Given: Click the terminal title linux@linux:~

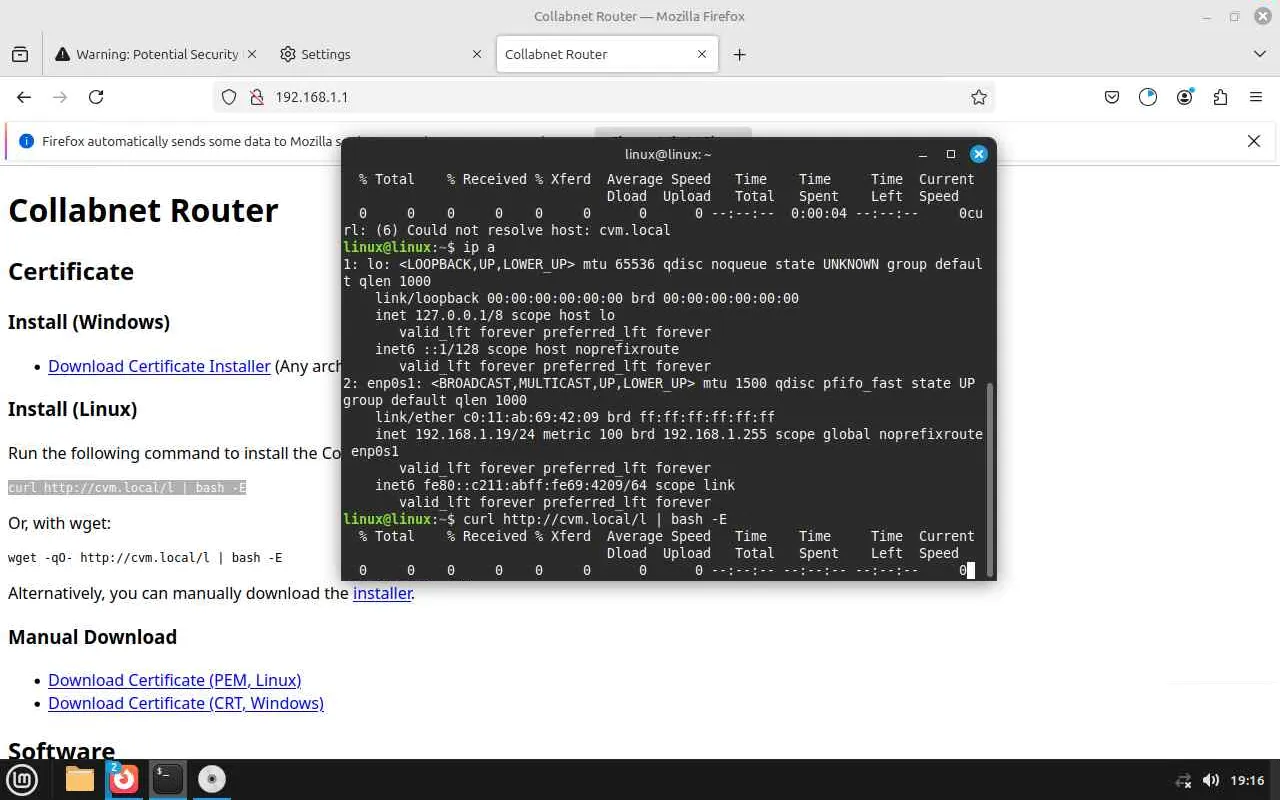Looking at the screenshot, I should click(x=668, y=154).
